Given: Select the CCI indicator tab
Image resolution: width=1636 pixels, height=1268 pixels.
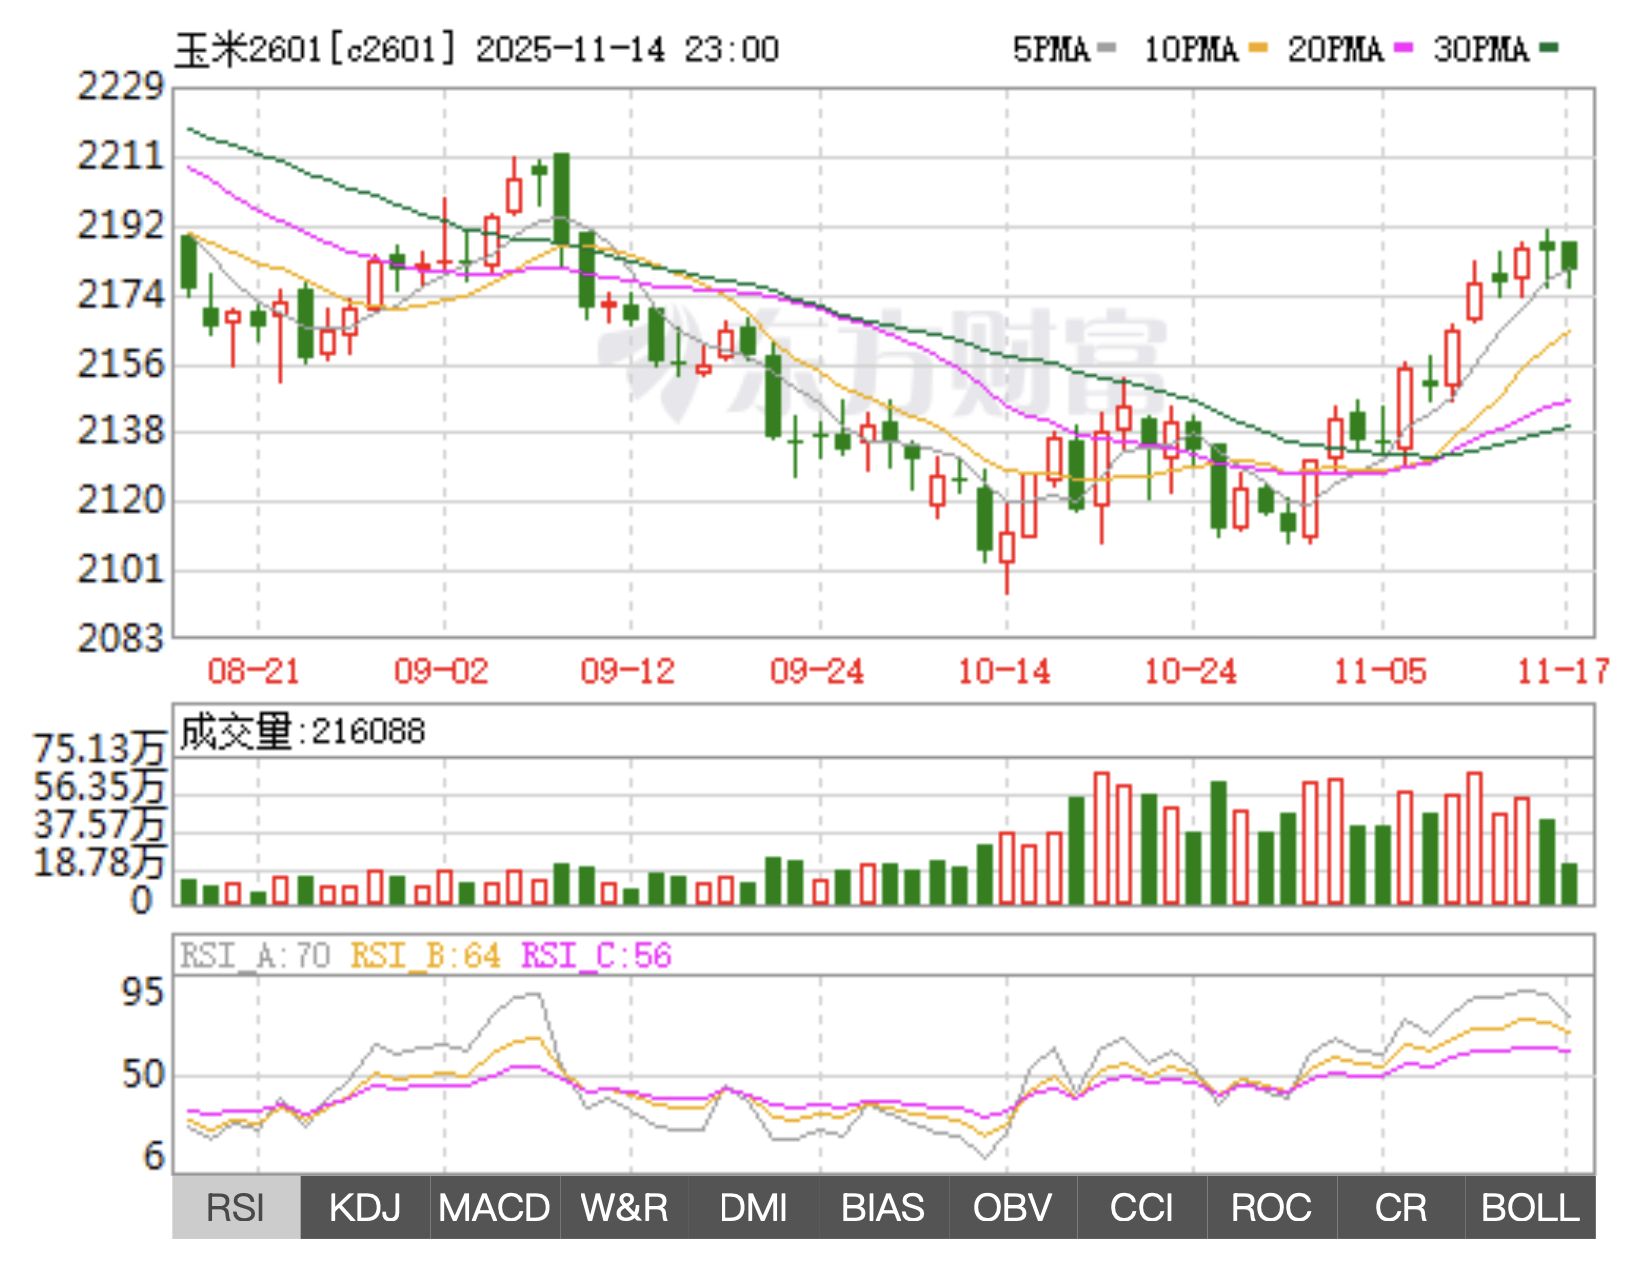Looking at the screenshot, I should pyautogui.click(x=1141, y=1207).
